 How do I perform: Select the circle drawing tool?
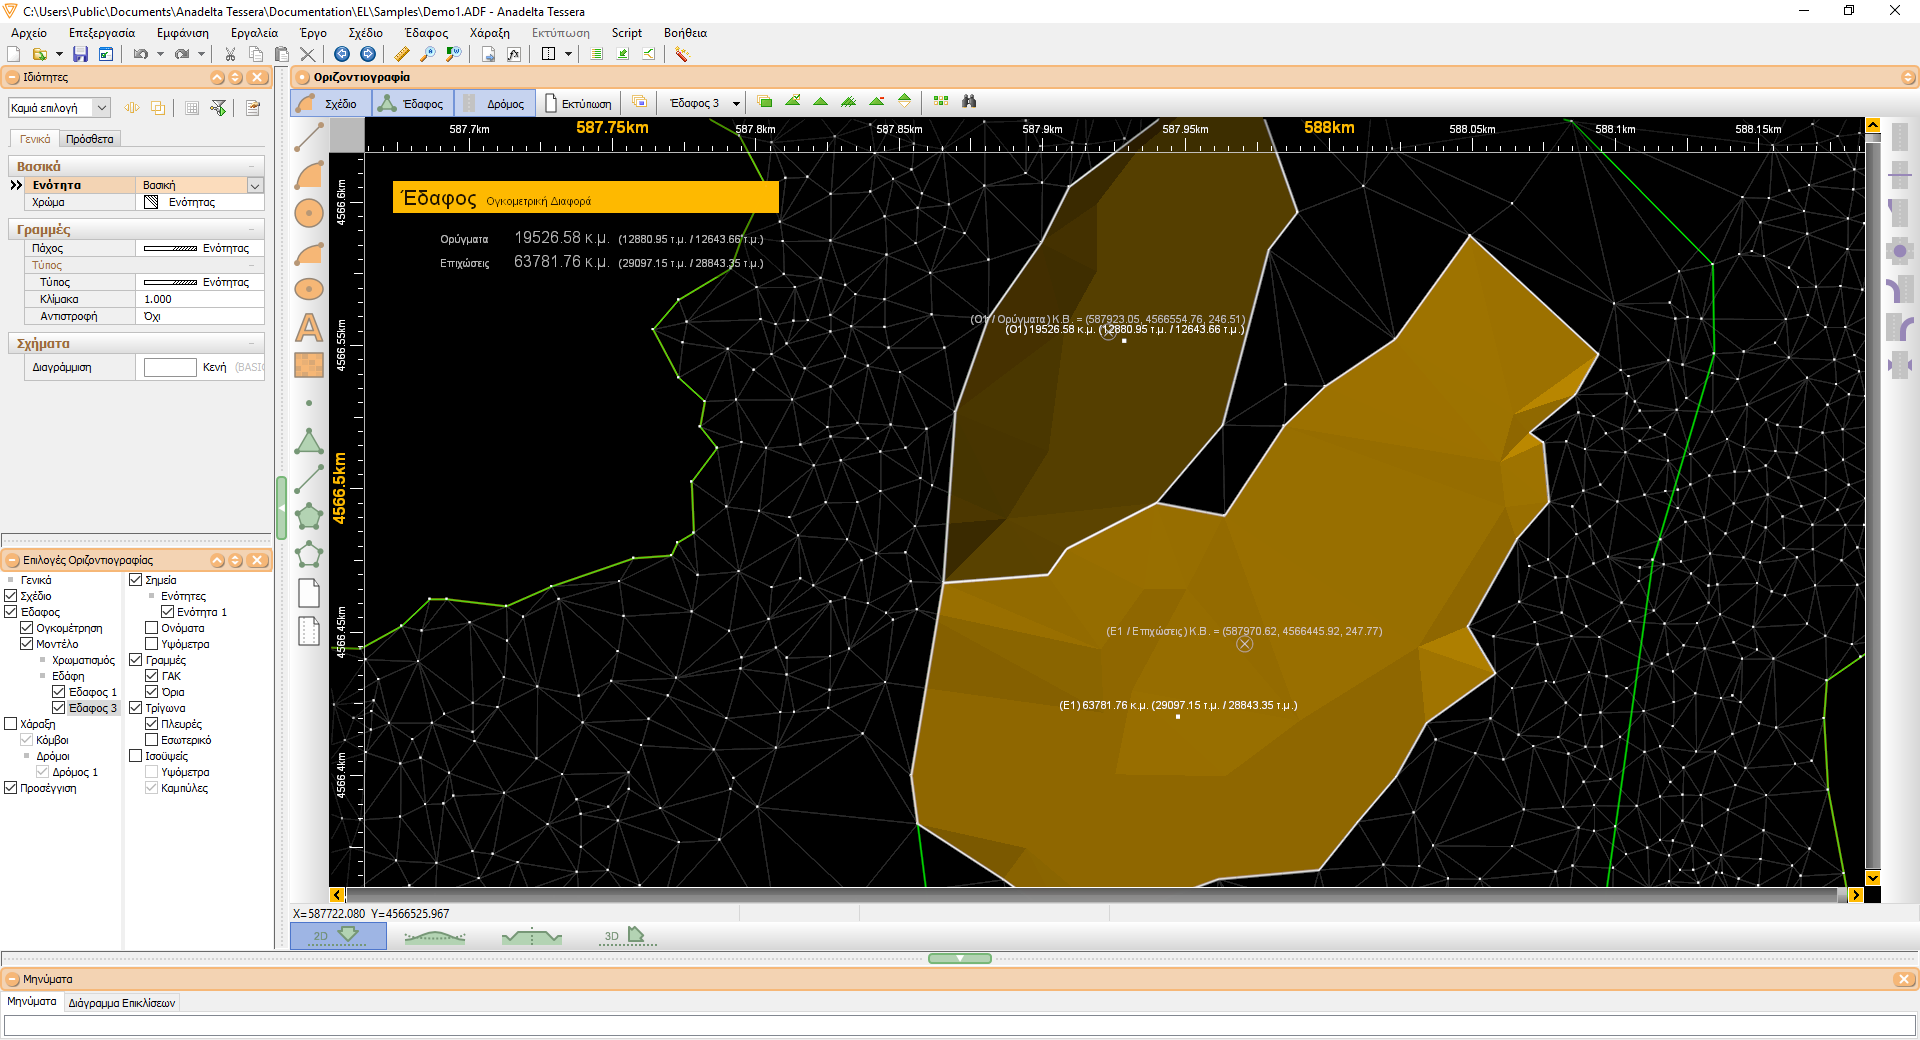coord(309,213)
